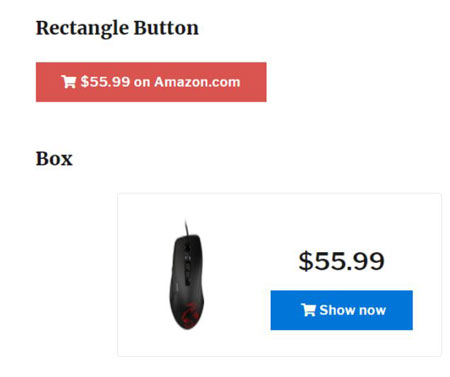Click the cart icon in red Amazon button

point(69,82)
